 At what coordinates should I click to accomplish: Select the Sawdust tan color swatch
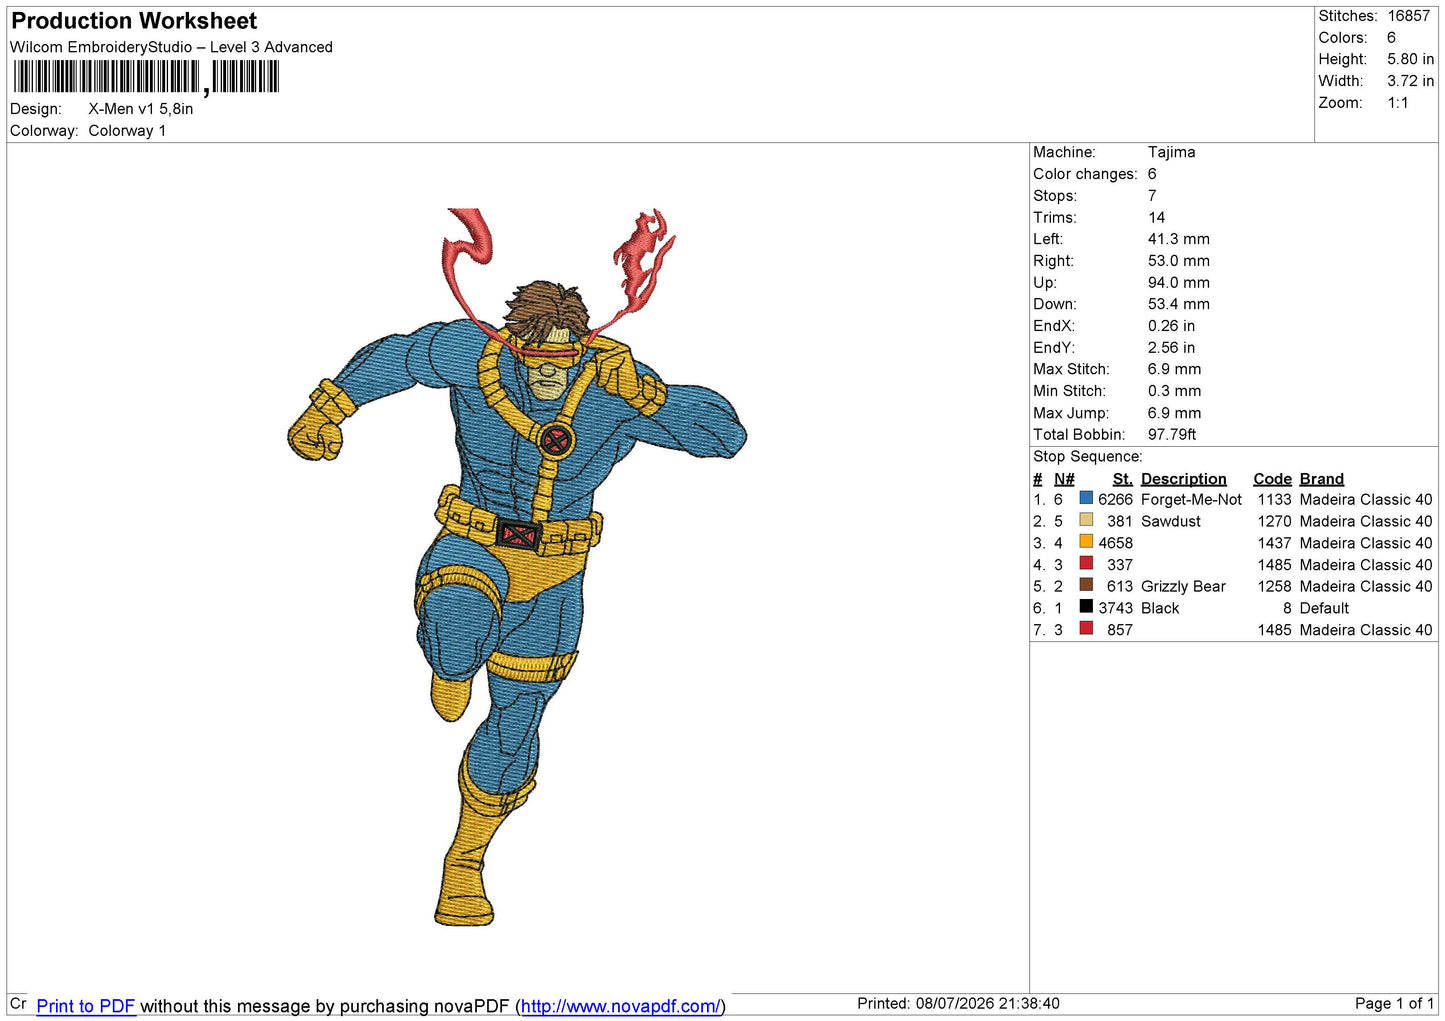pos(1086,520)
